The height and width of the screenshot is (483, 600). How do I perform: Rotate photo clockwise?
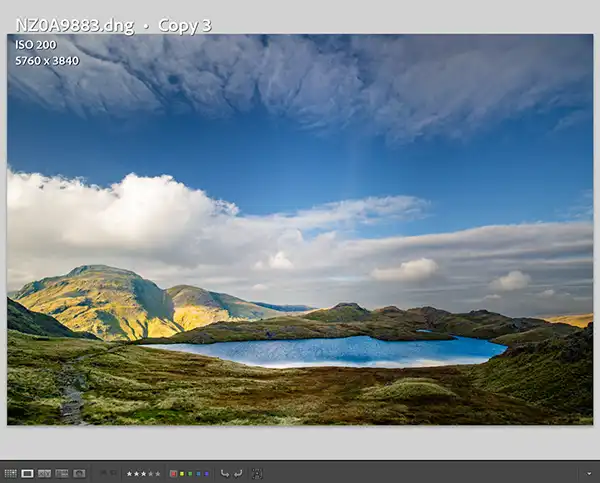(x=238, y=474)
